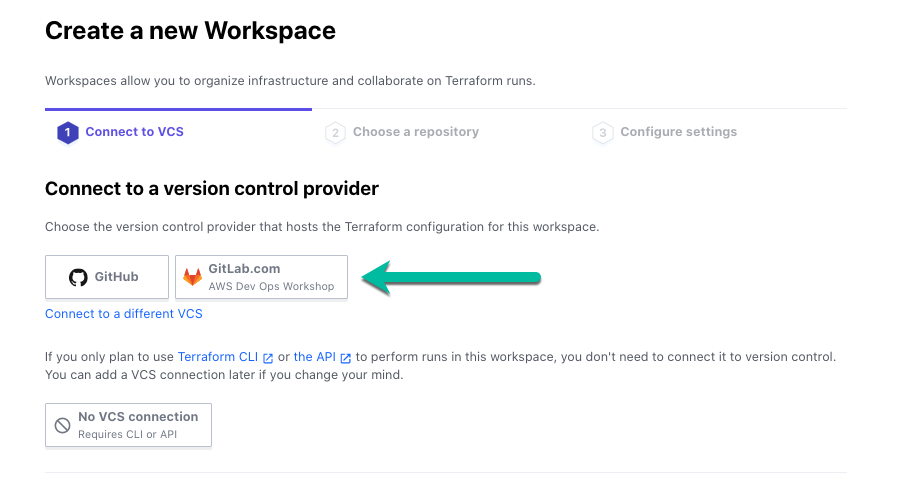
Task: Open external link icon beside the API
Action: click(x=346, y=358)
